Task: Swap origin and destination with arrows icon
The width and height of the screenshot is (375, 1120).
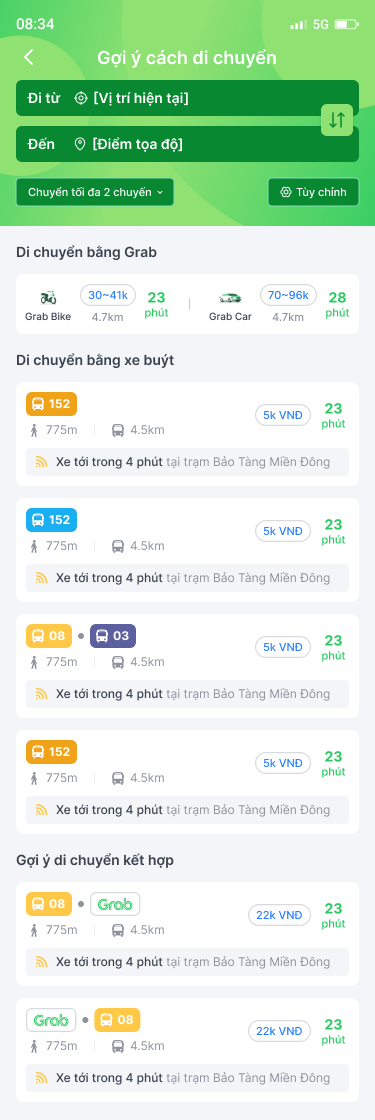Action: coord(337,120)
